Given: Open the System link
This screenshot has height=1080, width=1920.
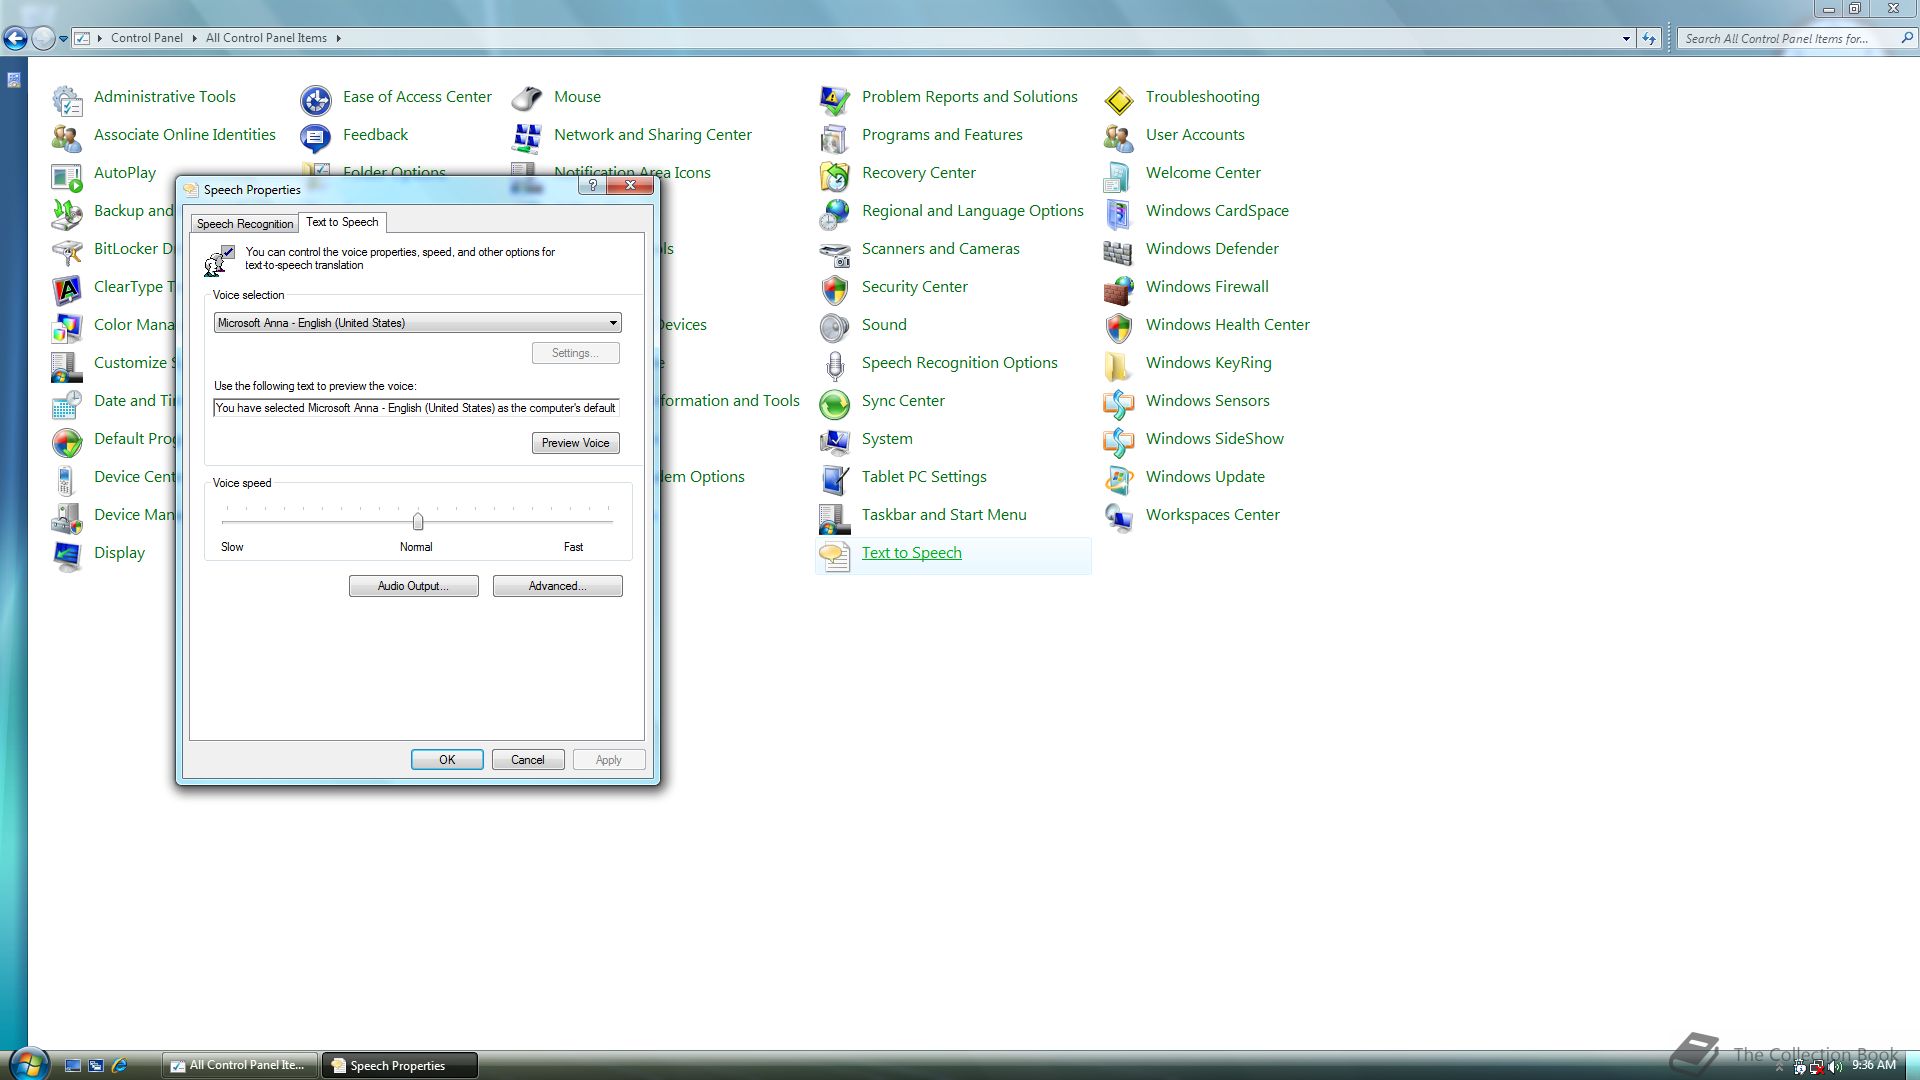Looking at the screenshot, I should (x=887, y=439).
